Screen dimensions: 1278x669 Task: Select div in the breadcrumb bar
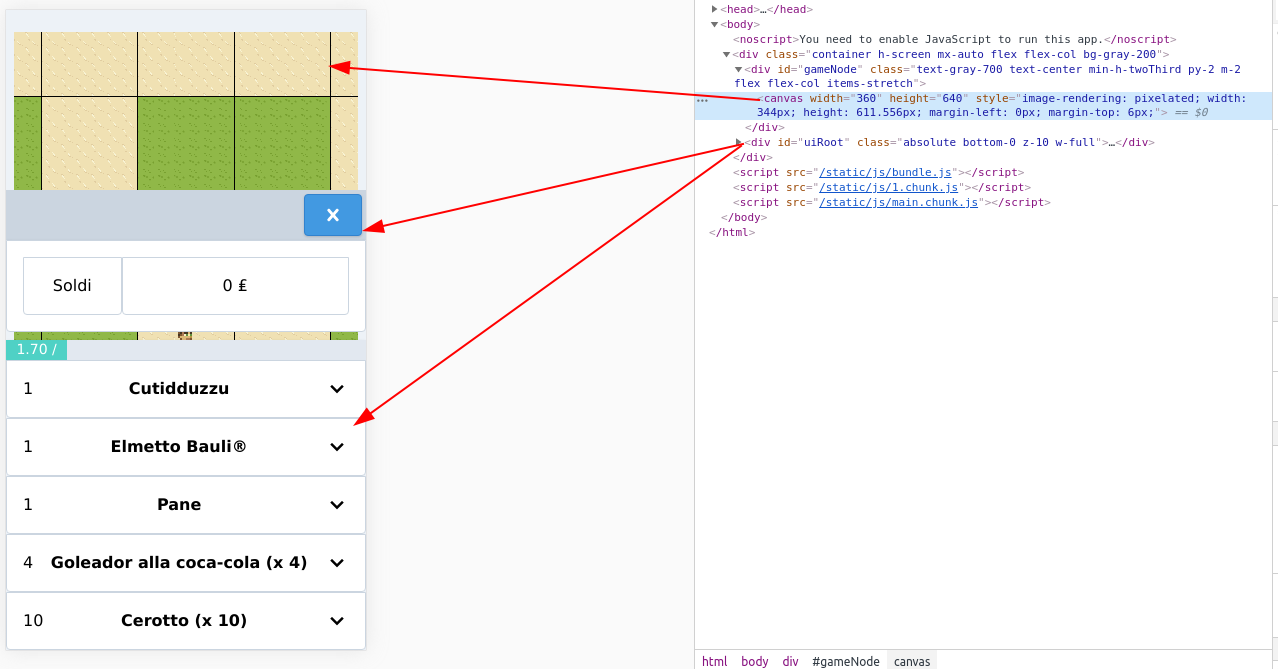(790, 661)
